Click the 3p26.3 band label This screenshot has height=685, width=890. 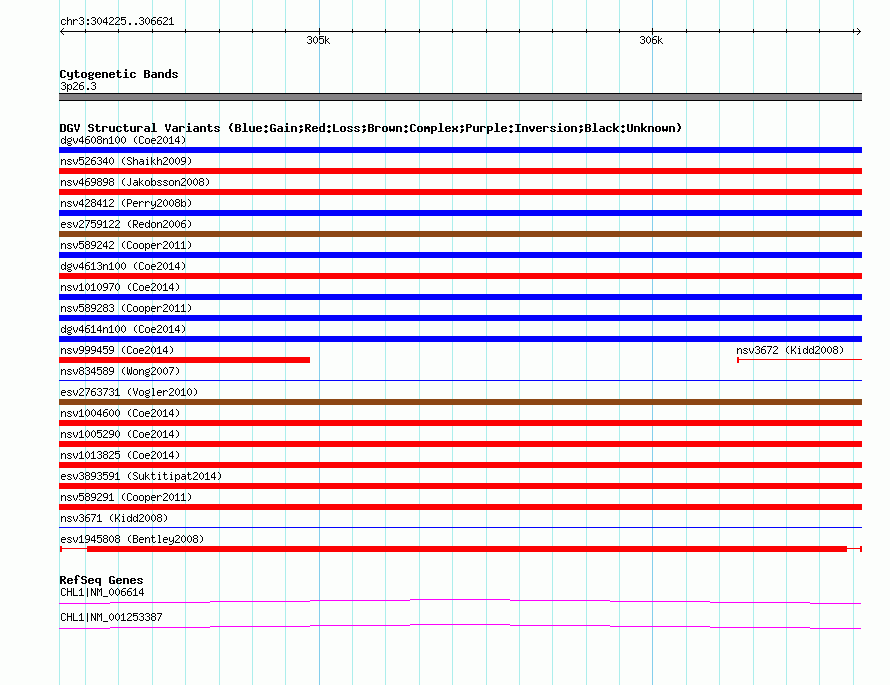[78, 86]
